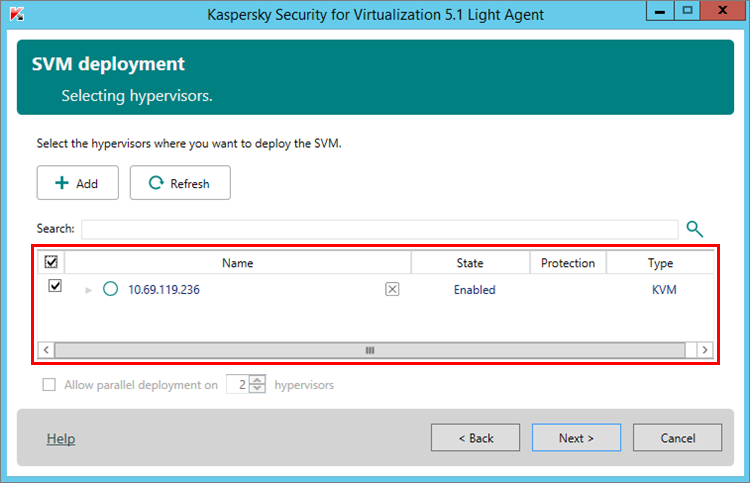Image resolution: width=750 pixels, height=483 pixels.
Task: Click the search magnifier icon
Action: pyautogui.click(x=695, y=229)
